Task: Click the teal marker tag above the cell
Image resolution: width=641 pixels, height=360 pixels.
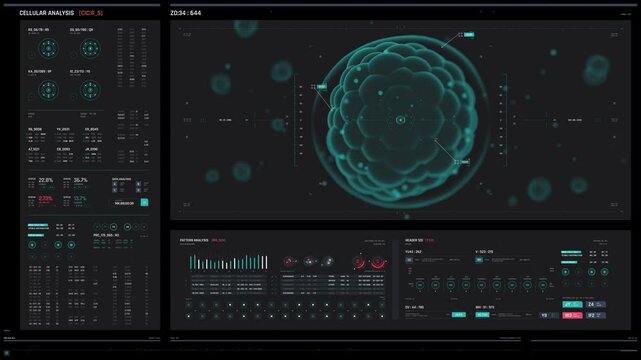Action: (469, 35)
